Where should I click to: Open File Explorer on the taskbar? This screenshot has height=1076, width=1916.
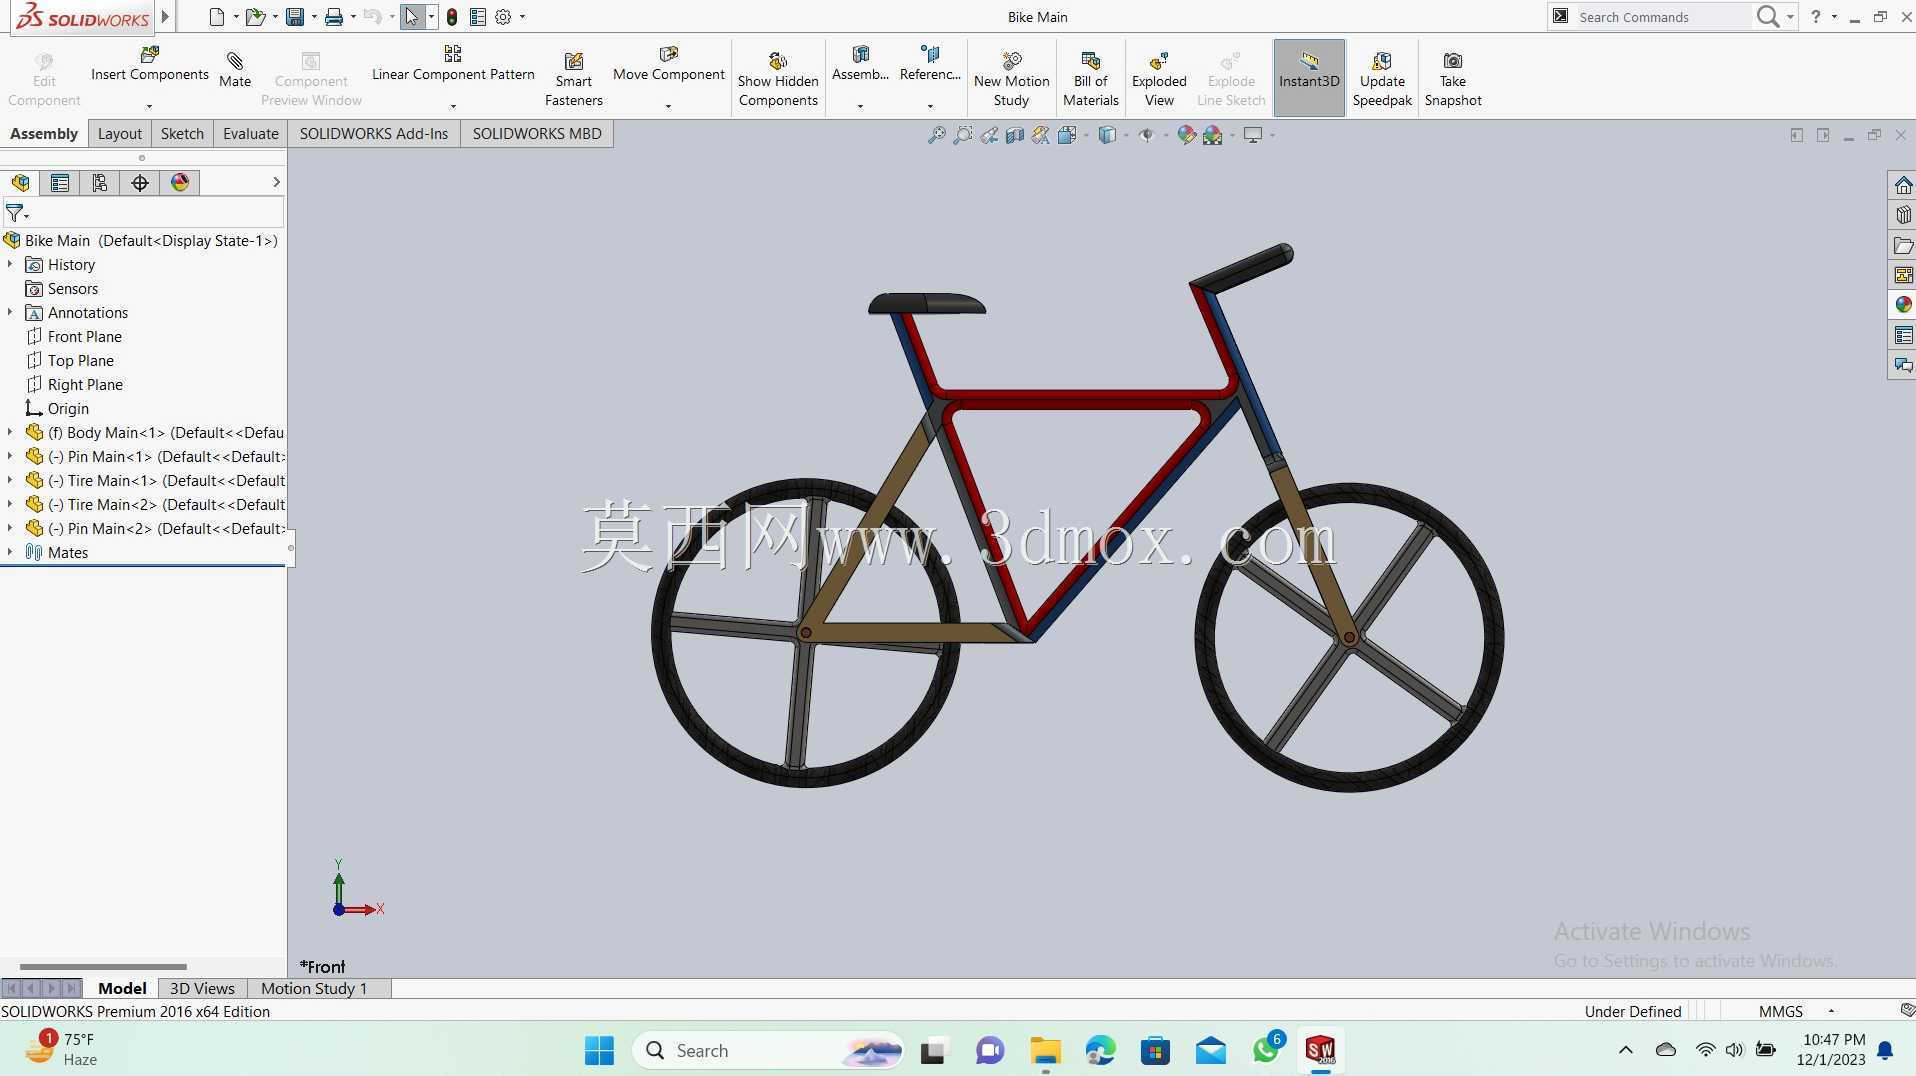1046,1051
